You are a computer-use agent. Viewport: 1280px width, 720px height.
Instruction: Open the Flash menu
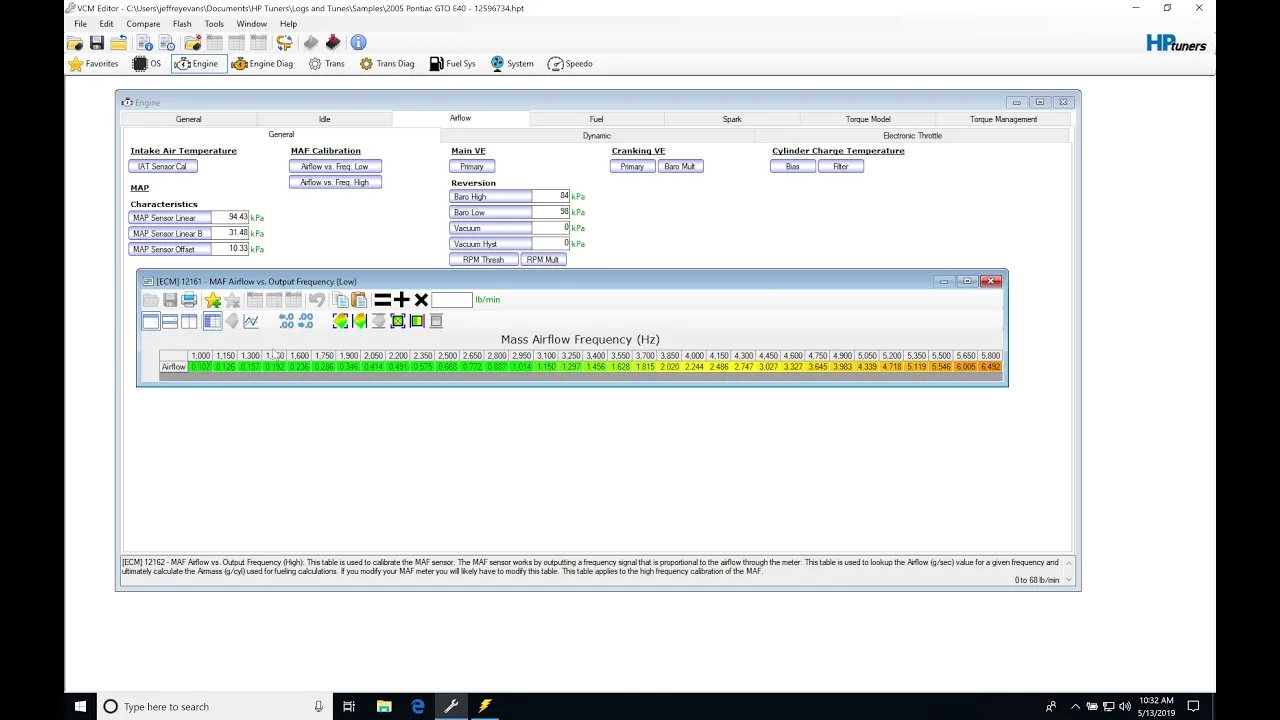coord(182,24)
